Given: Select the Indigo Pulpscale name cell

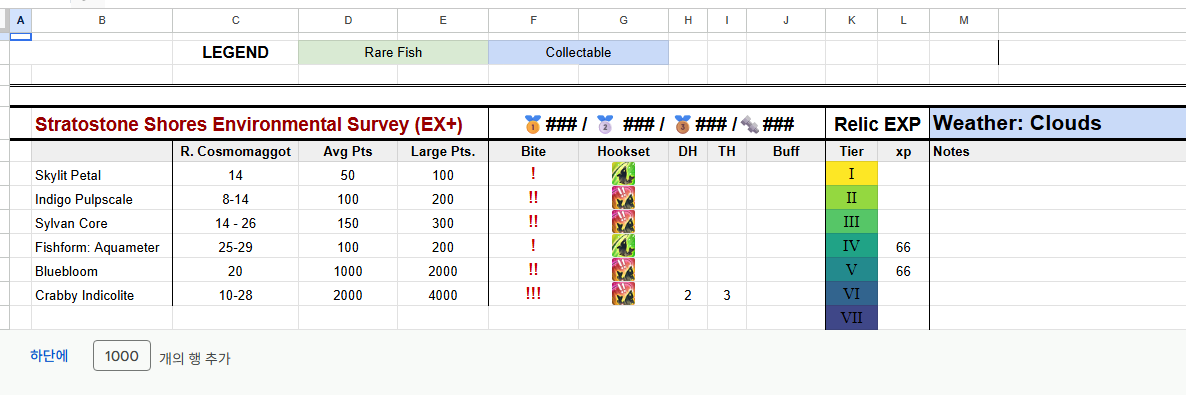Looking at the screenshot, I should coord(102,199).
